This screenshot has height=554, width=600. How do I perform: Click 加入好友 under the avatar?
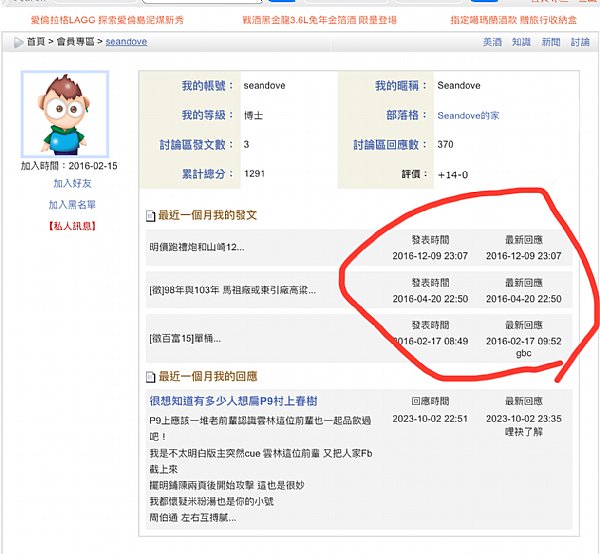click(x=72, y=183)
